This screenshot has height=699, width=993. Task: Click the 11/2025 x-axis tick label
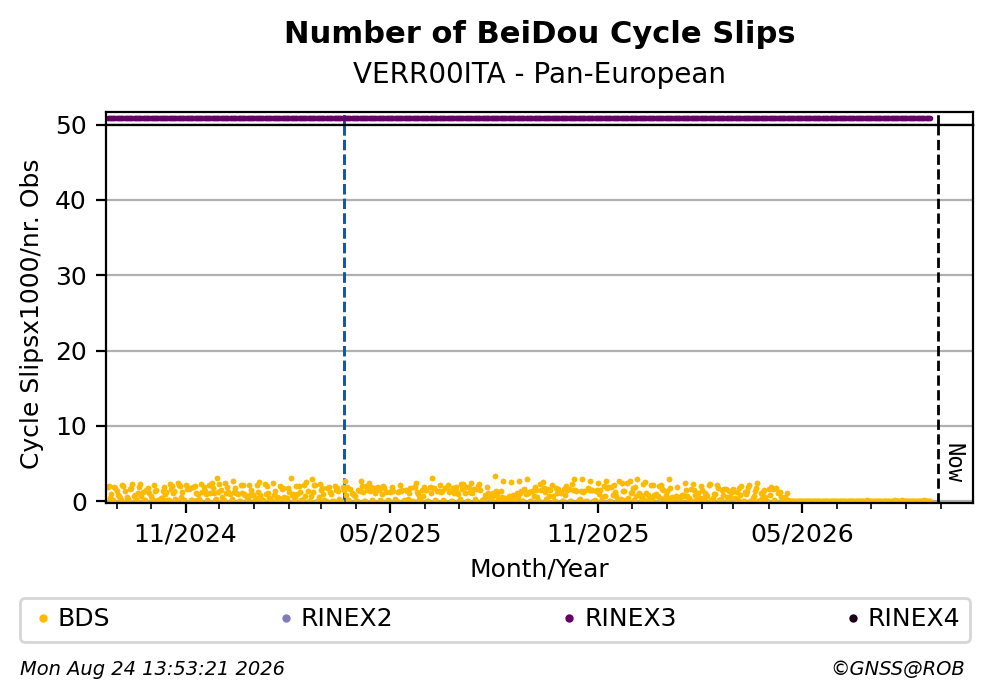(x=598, y=534)
